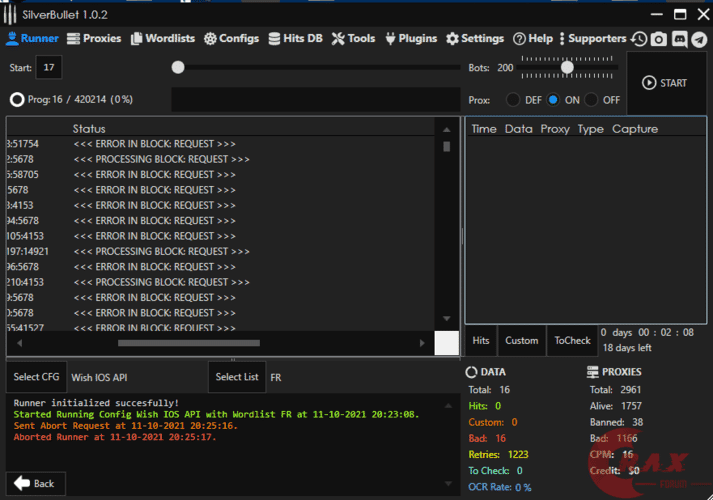Select the DEF proxy radio option
This screenshot has width=713, height=500.
click(x=513, y=100)
